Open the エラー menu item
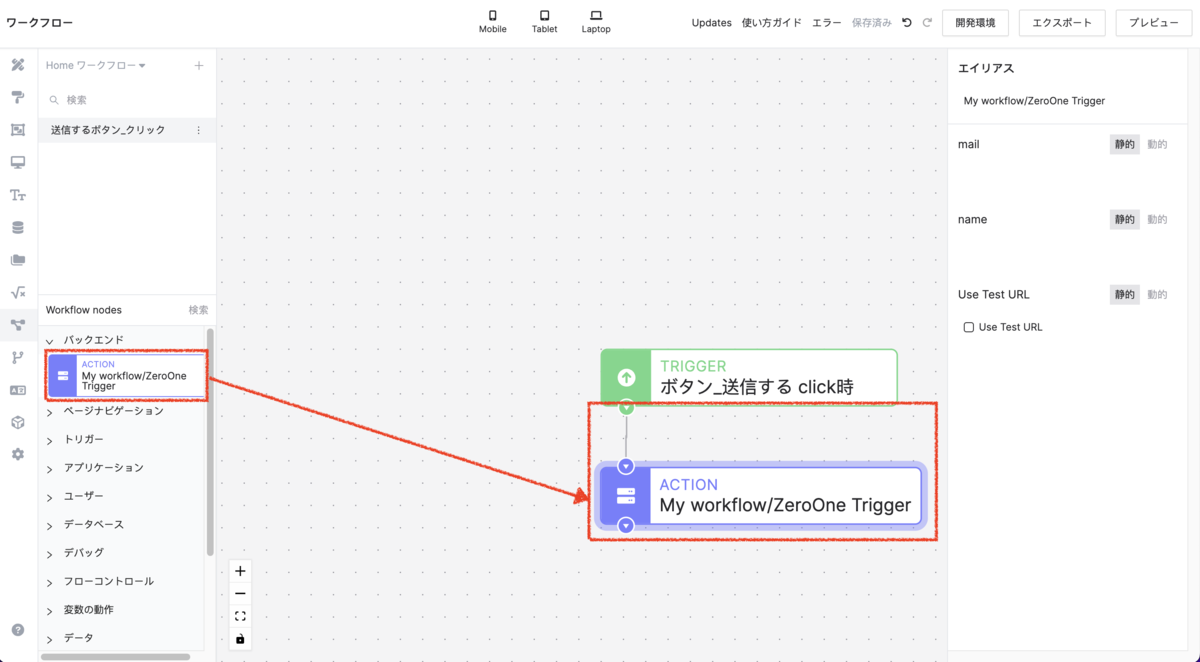Image resolution: width=1200 pixels, height=662 pixels. coord(827,22)
